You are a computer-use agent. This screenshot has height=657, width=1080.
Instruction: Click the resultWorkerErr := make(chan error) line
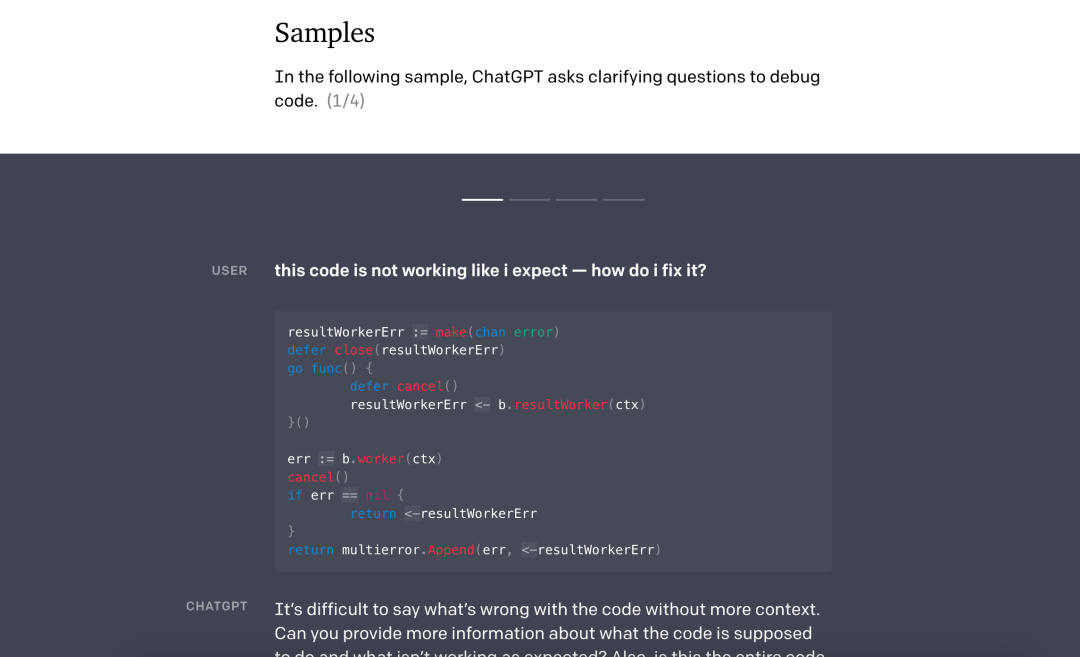click(423, 332)
